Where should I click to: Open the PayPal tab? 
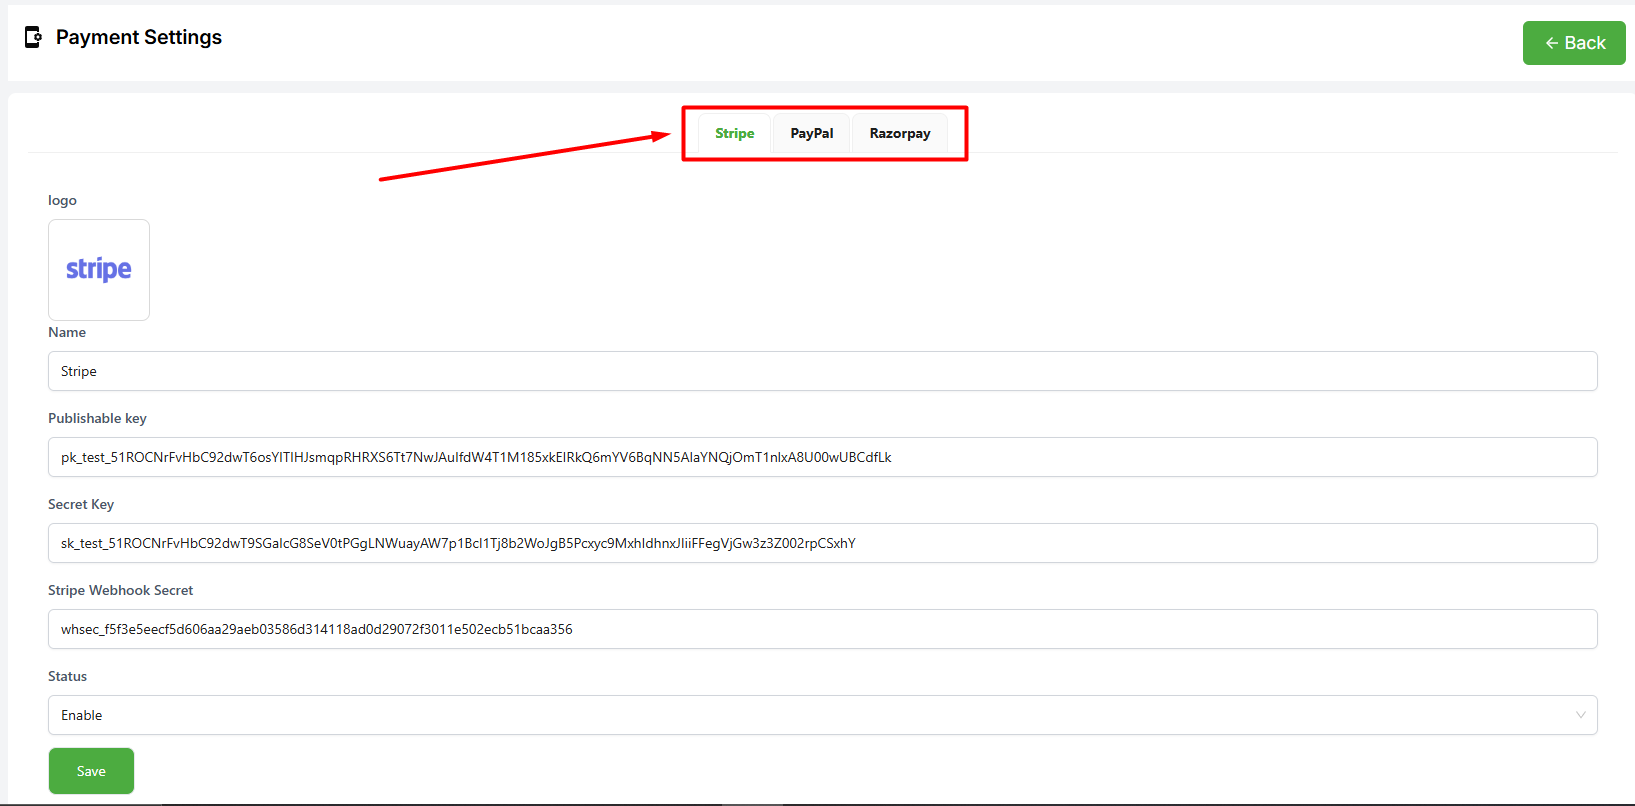pyautogui.click(x=812, y=133)
